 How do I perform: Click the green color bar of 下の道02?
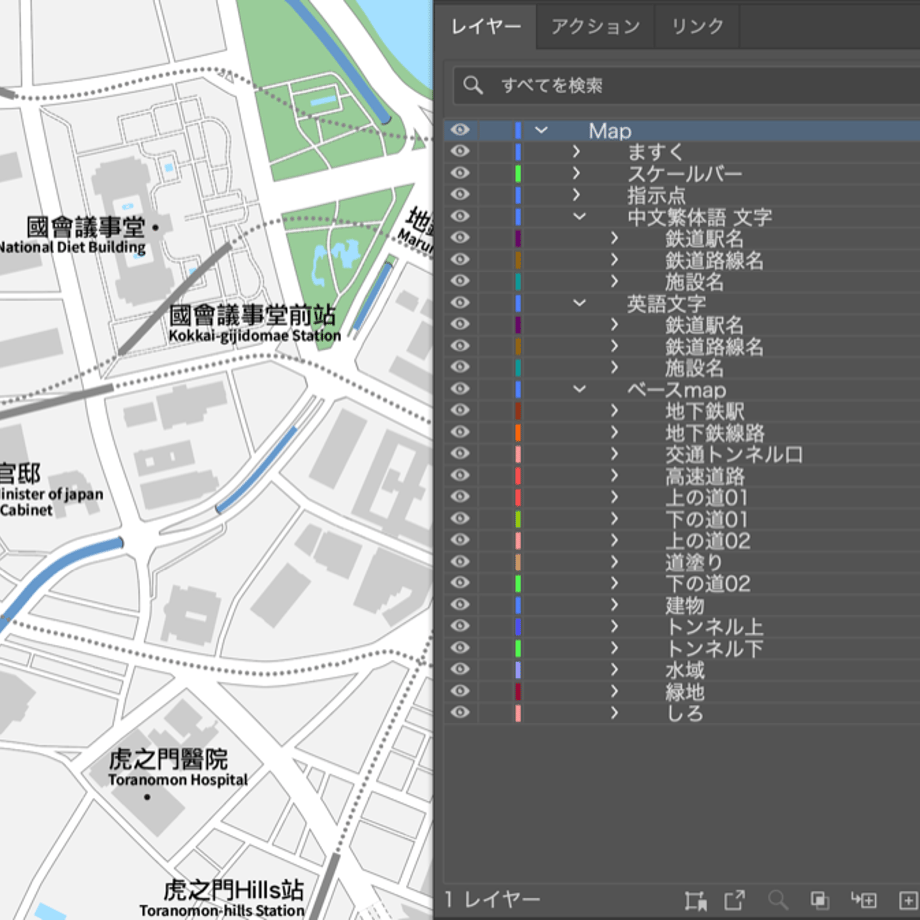click(x=518, y=583)
